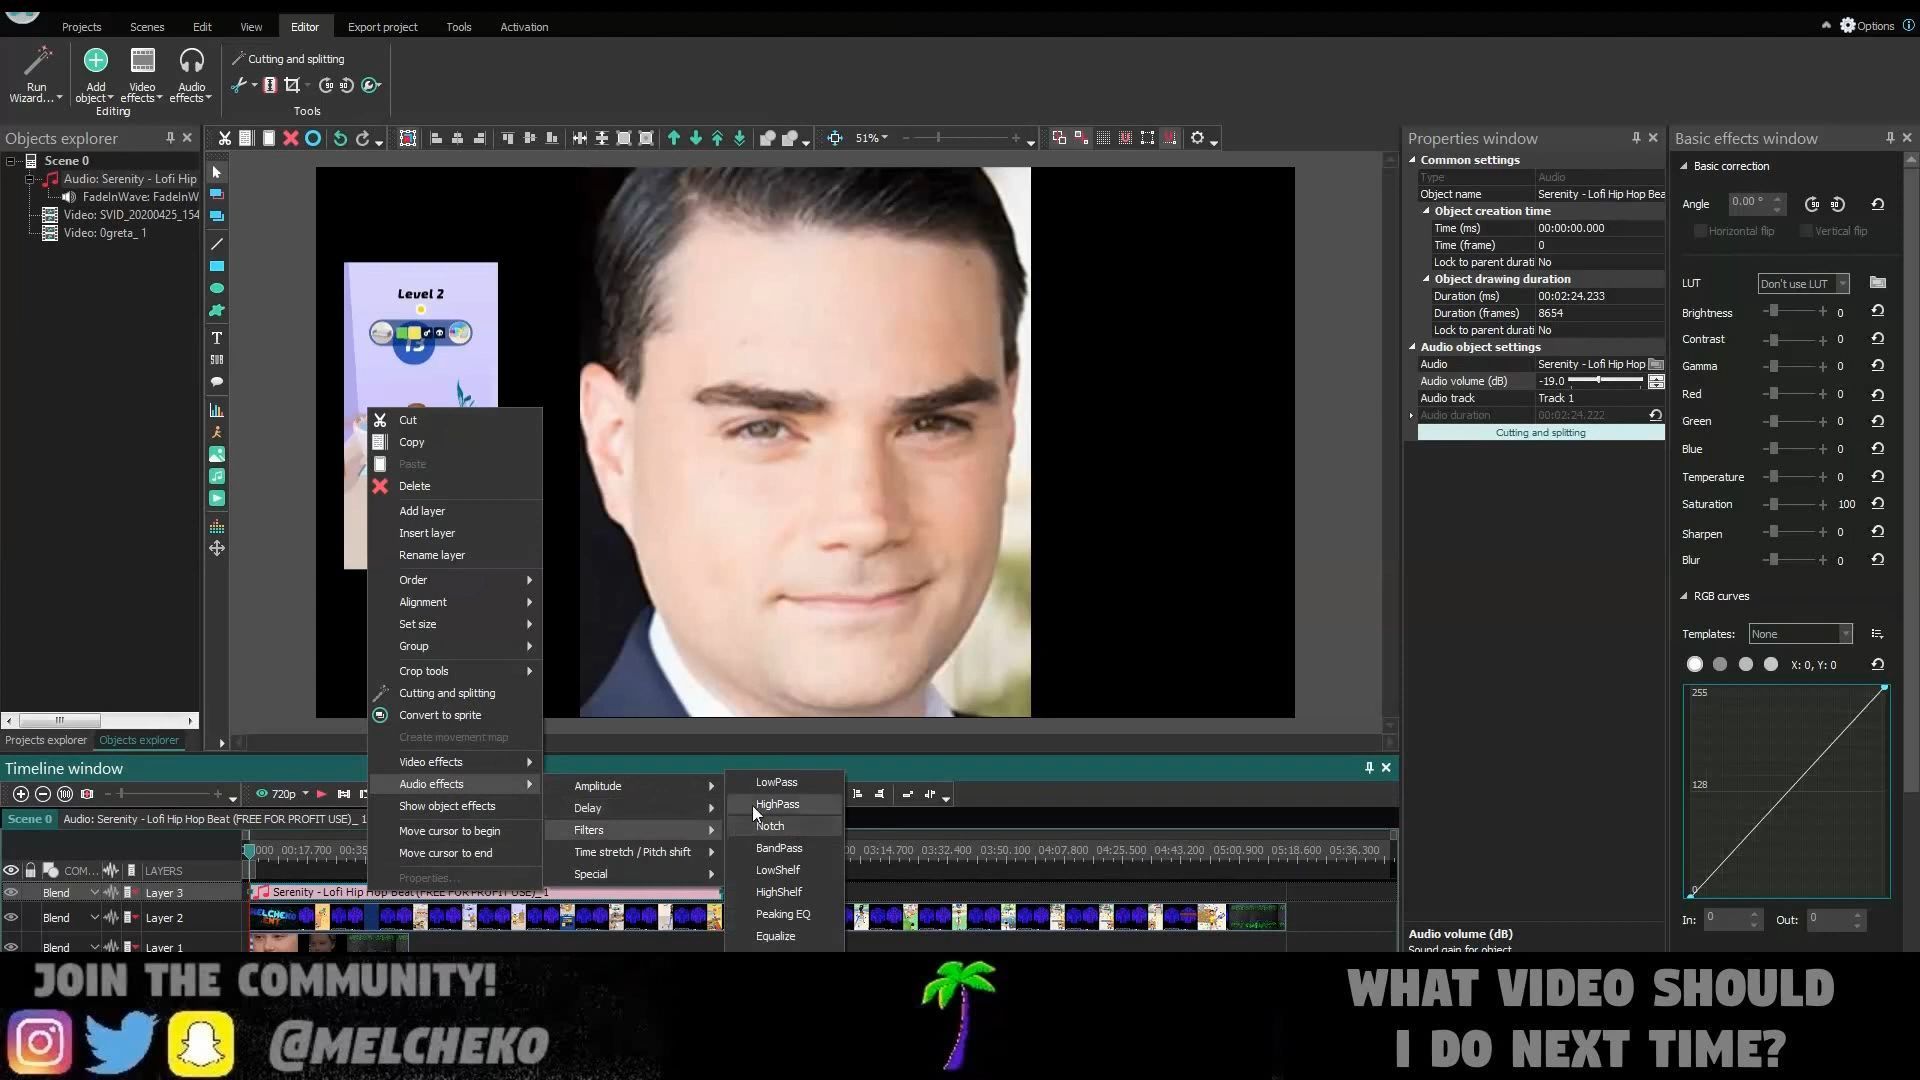Select the move cross-arrows tool in toolbox
Viewport: 1920px width, 1080px height.
[216, 548]
